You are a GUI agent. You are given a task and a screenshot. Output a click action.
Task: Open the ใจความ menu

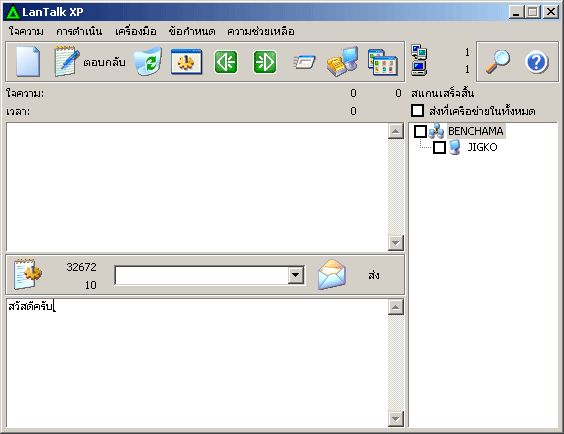click(26, 31)
